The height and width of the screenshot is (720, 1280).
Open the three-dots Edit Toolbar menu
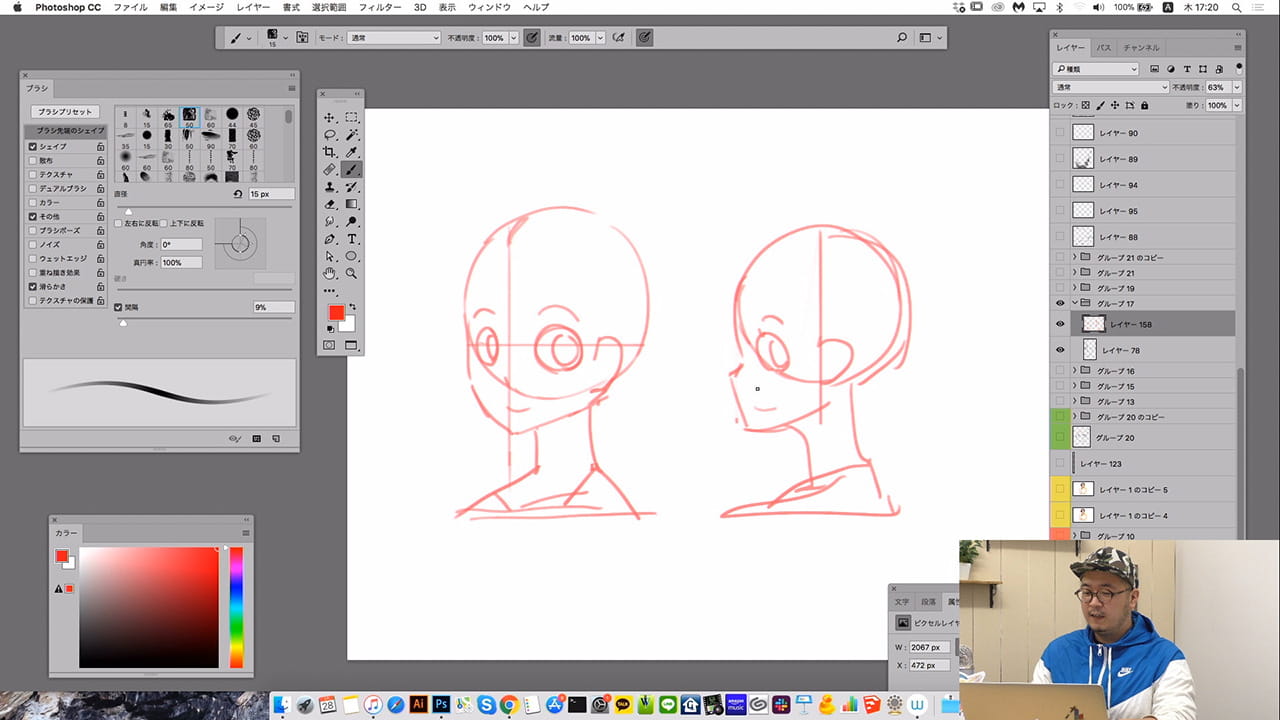[329, 291]
